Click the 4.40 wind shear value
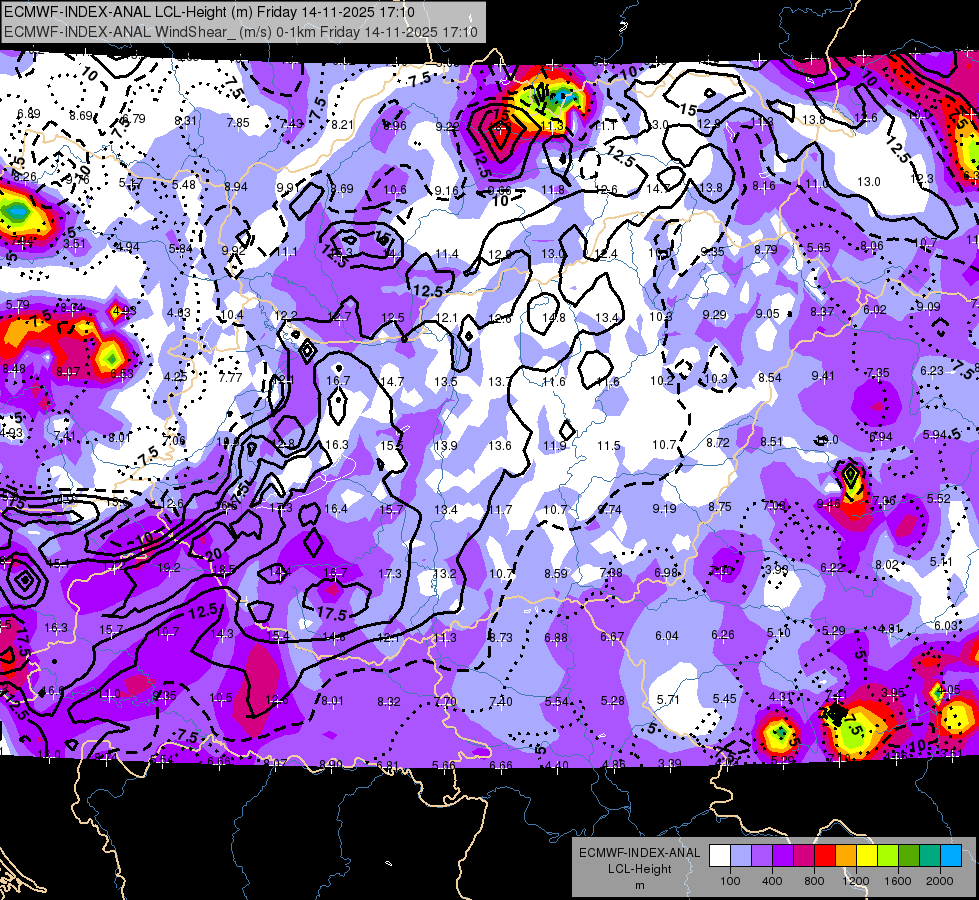Screen dimensions: 979x900 point(557,764)
